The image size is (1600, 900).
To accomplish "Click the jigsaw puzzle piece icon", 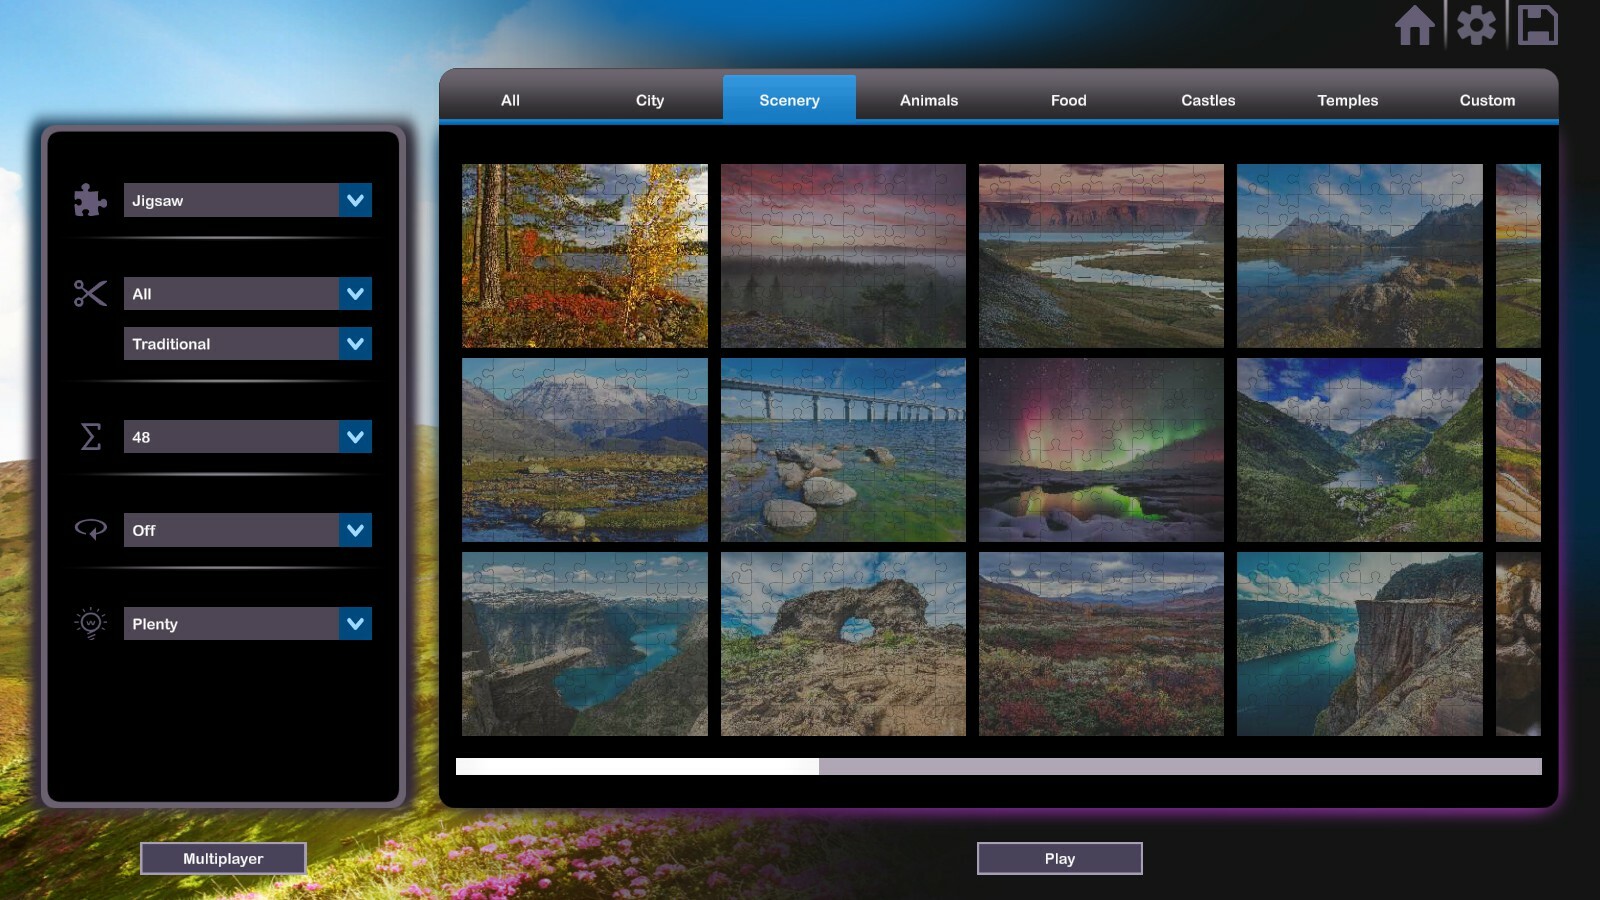I will pyautogui.click(x=89, y=200).
